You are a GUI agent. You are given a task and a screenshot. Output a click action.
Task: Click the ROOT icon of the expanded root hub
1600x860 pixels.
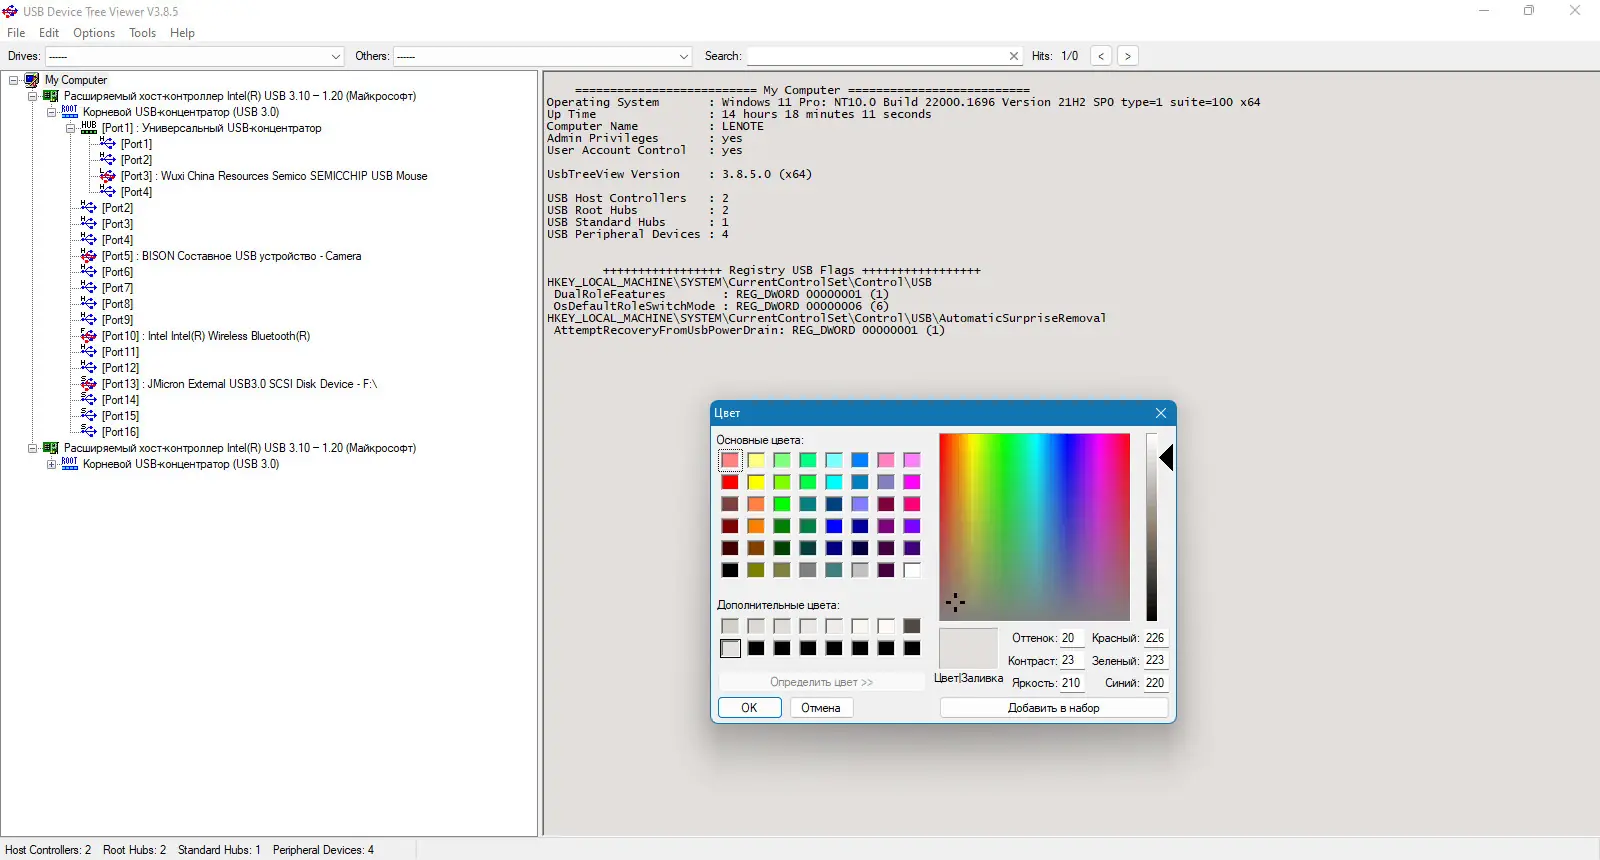coord(70,112)
